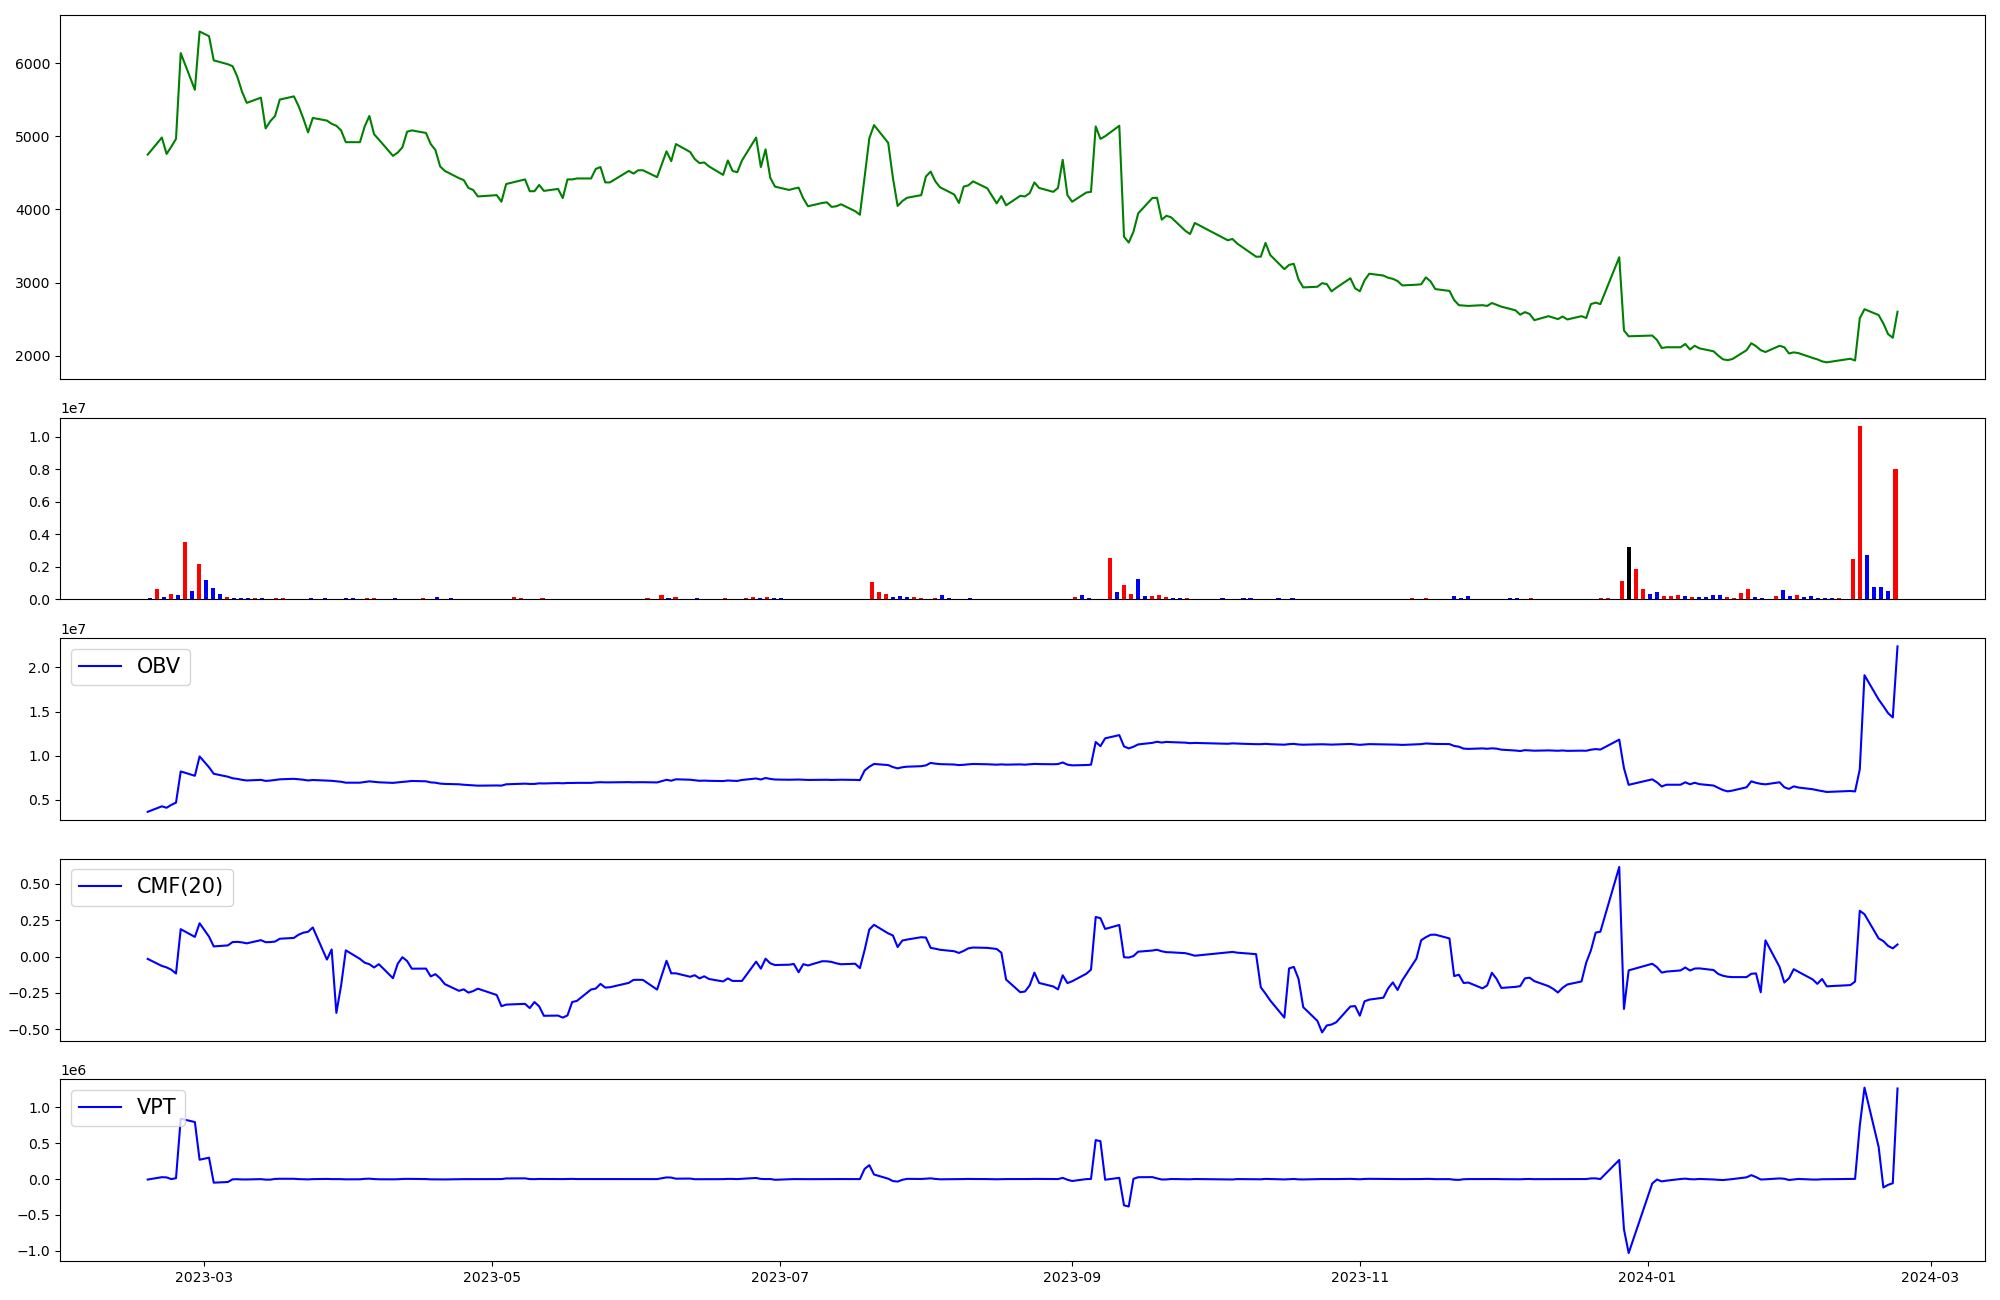Image resolution: width=2000 pixels, height=1300 pixels.
Task: Click the 2000 tick on the price axis
Action: (33, 357)
